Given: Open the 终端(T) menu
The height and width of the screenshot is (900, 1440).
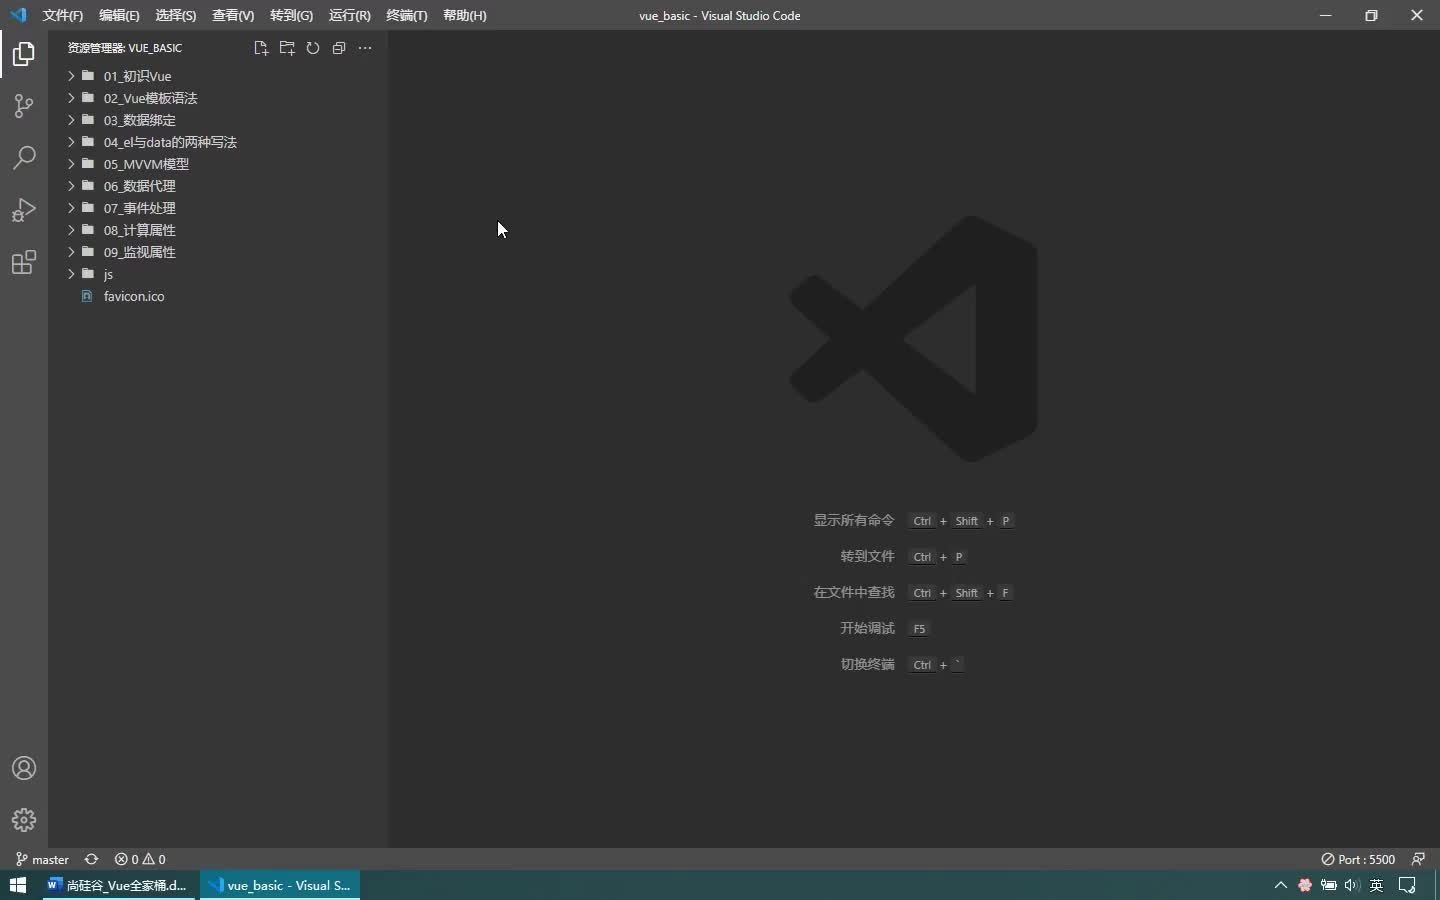Looking at the screenshot, I should pos(407,15).
